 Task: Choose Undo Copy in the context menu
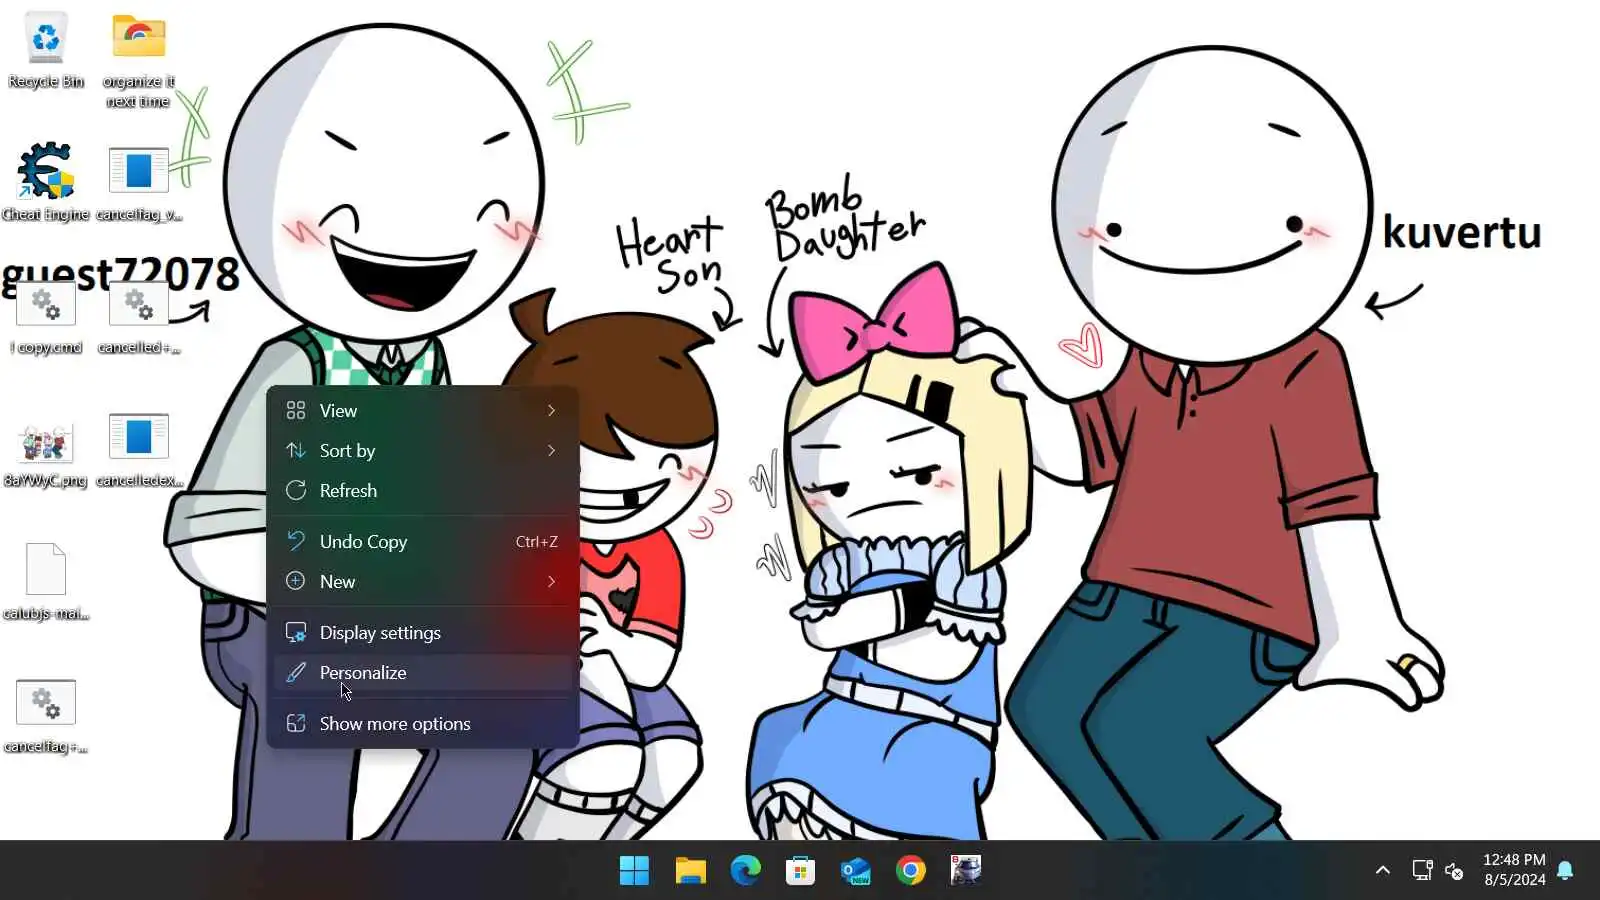click(x=423, y=541)
